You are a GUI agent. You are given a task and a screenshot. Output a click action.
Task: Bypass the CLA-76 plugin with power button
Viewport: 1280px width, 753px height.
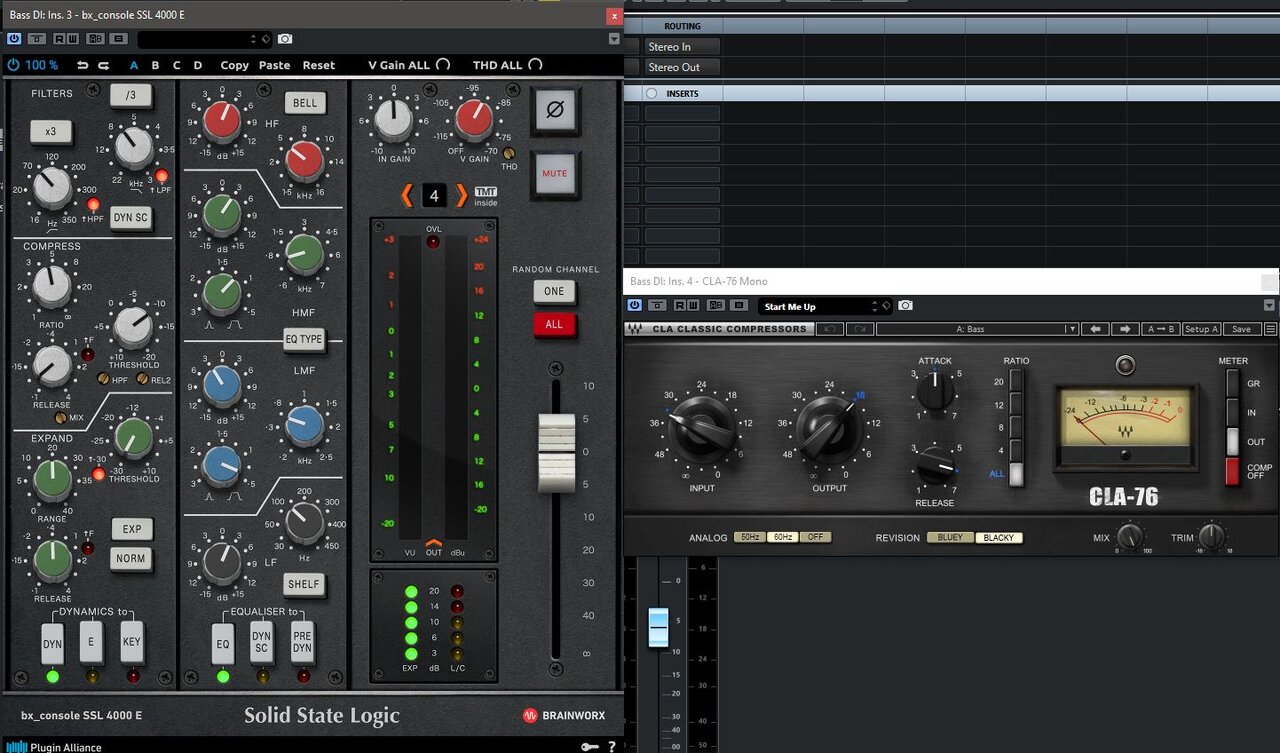tap(634, 306)
